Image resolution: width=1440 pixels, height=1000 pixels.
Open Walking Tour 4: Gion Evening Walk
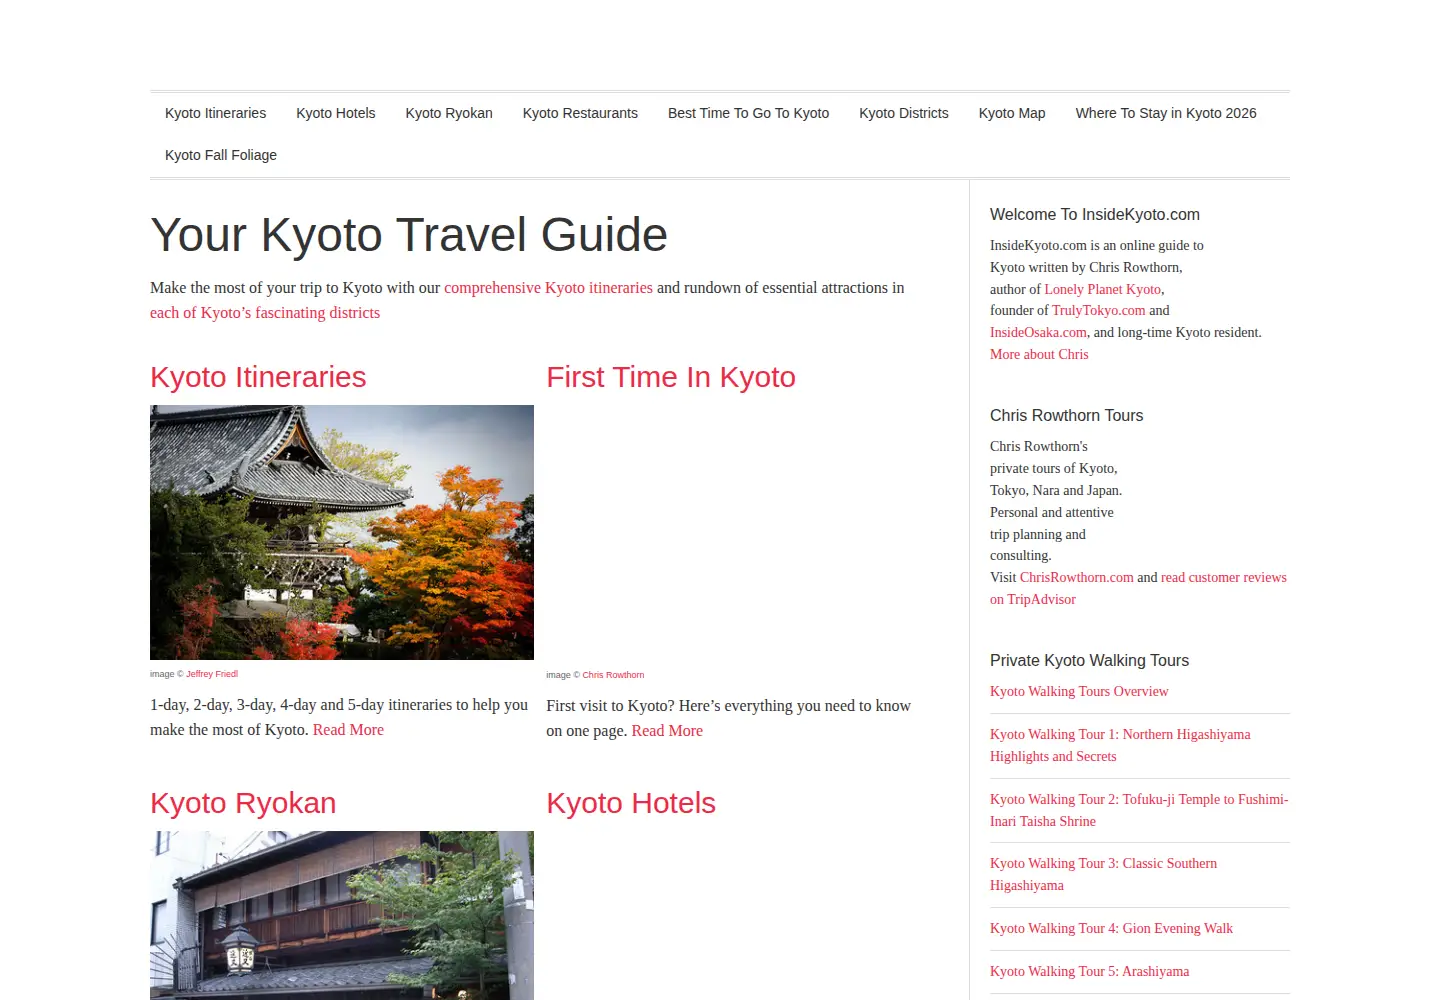tap(1111, 928)
